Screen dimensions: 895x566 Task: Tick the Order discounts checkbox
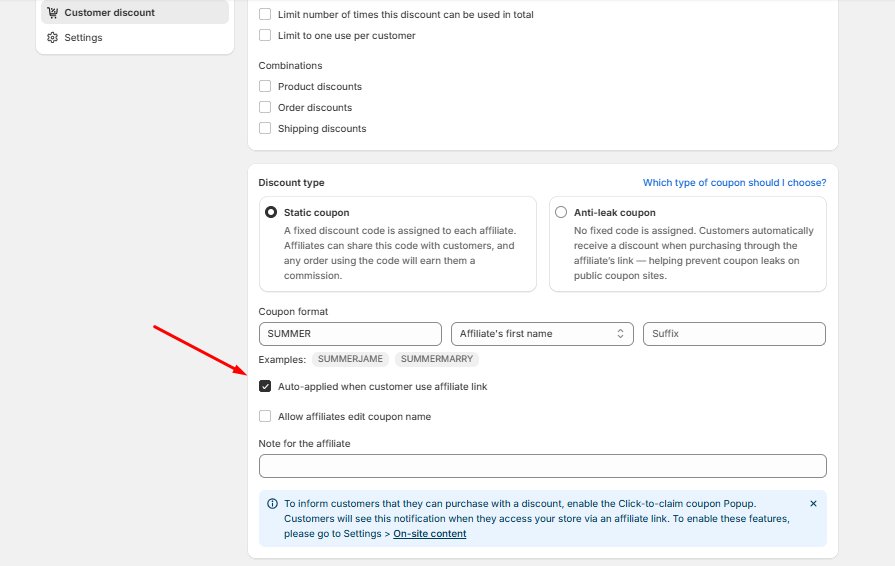(265, 108)
